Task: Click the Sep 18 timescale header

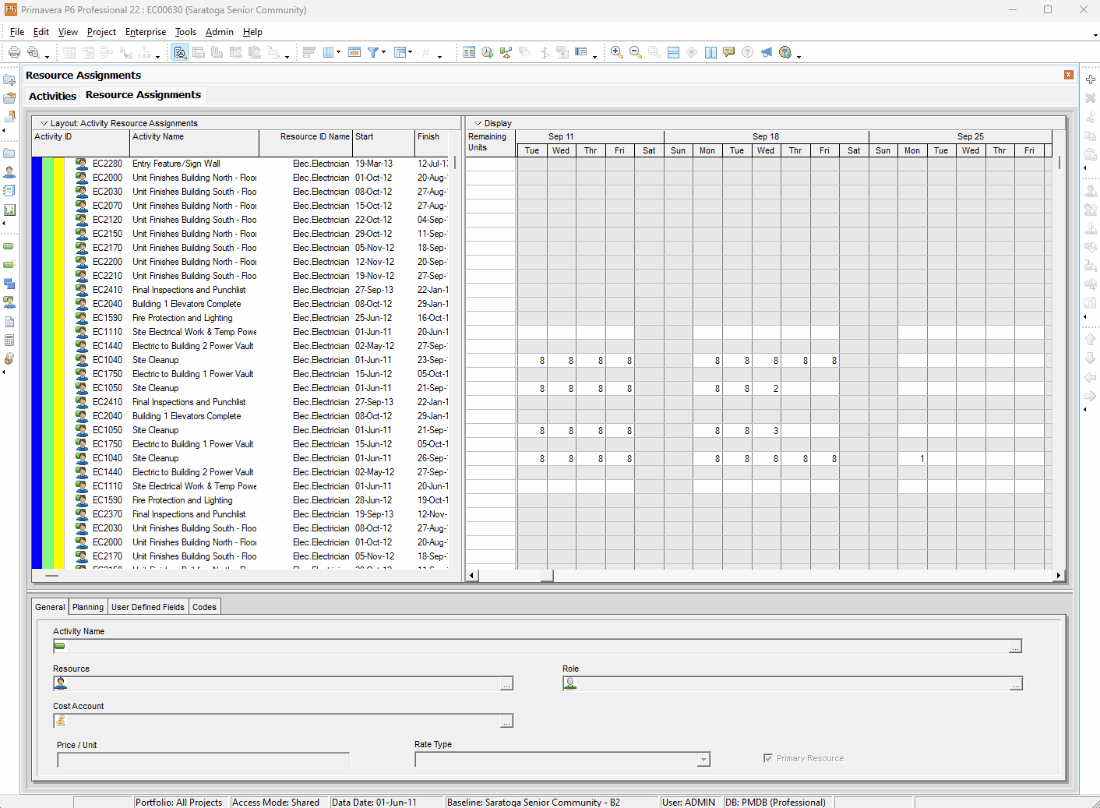Action: click(766, 137)
